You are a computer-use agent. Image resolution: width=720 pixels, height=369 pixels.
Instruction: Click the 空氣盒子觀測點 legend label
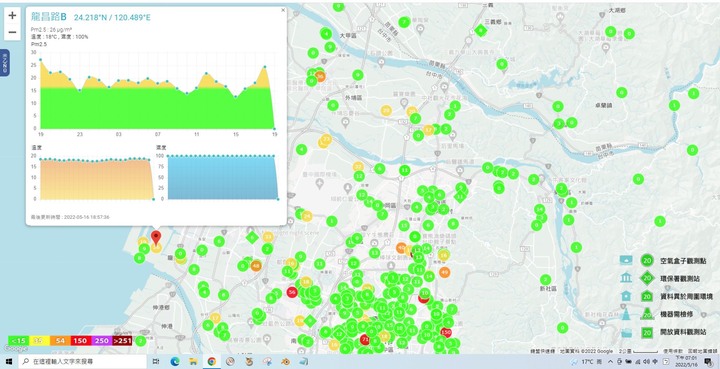(683, 261)
